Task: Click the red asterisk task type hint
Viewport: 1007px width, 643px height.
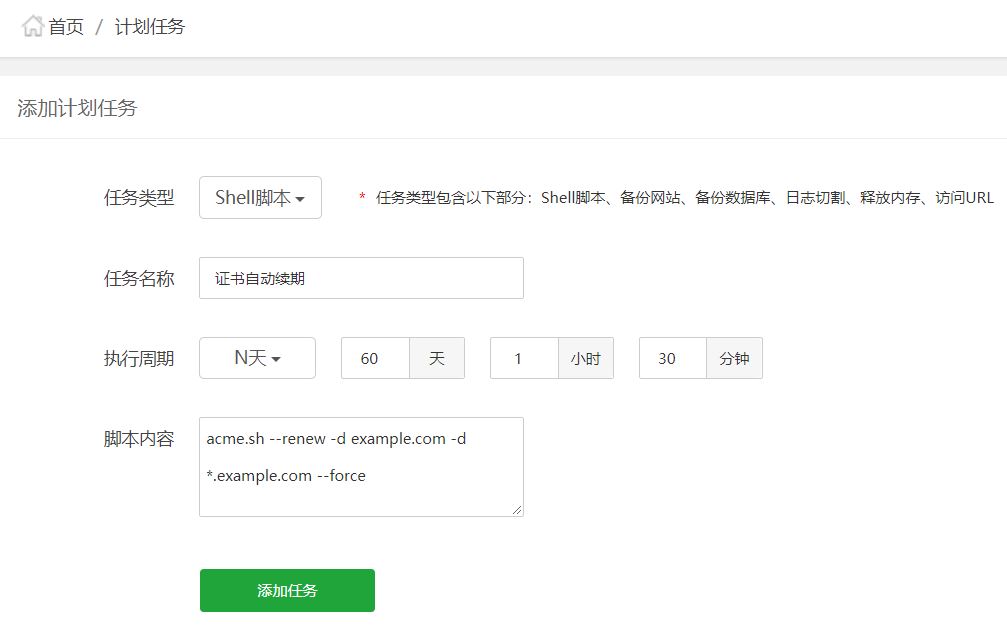Action: (362, 198)
